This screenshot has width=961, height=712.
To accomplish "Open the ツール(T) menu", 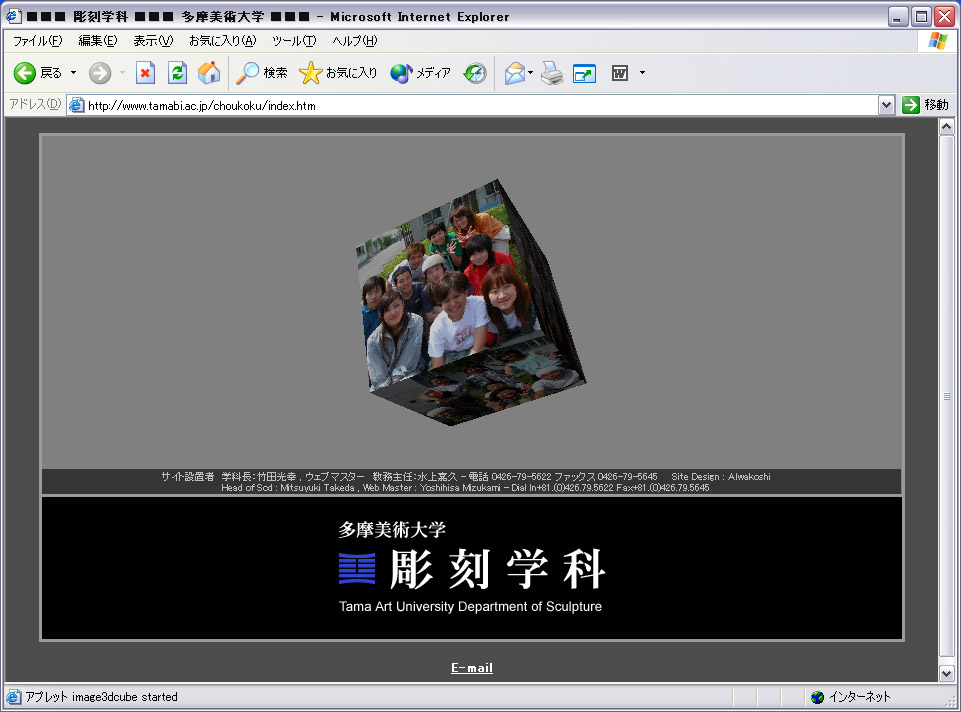I will click(x=294, y=41).
